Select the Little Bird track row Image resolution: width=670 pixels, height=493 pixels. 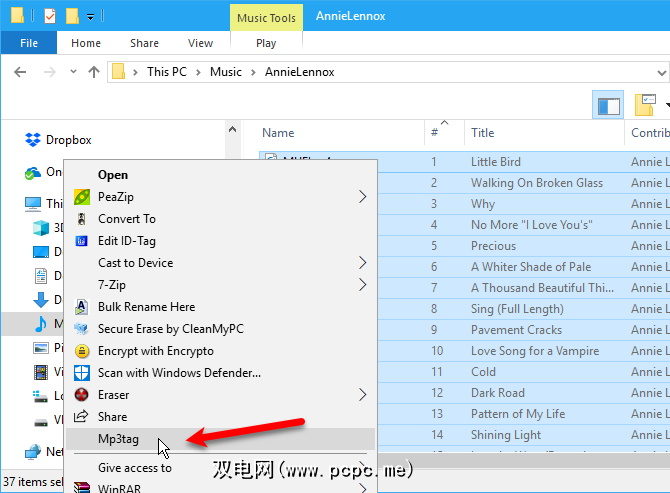[496, 161]
